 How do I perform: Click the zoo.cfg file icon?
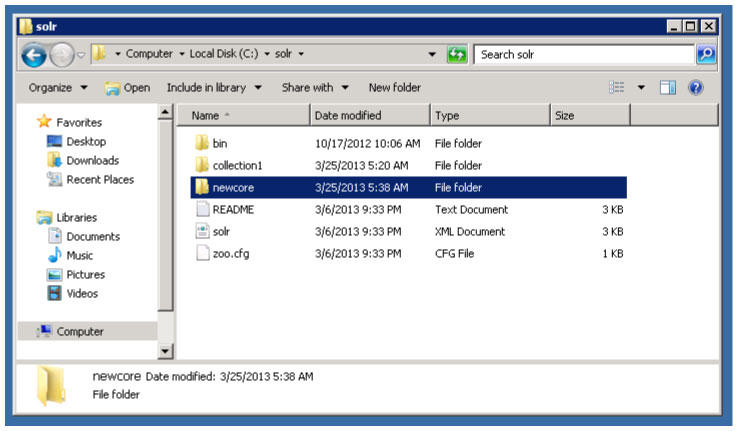[x=202, y=253]
